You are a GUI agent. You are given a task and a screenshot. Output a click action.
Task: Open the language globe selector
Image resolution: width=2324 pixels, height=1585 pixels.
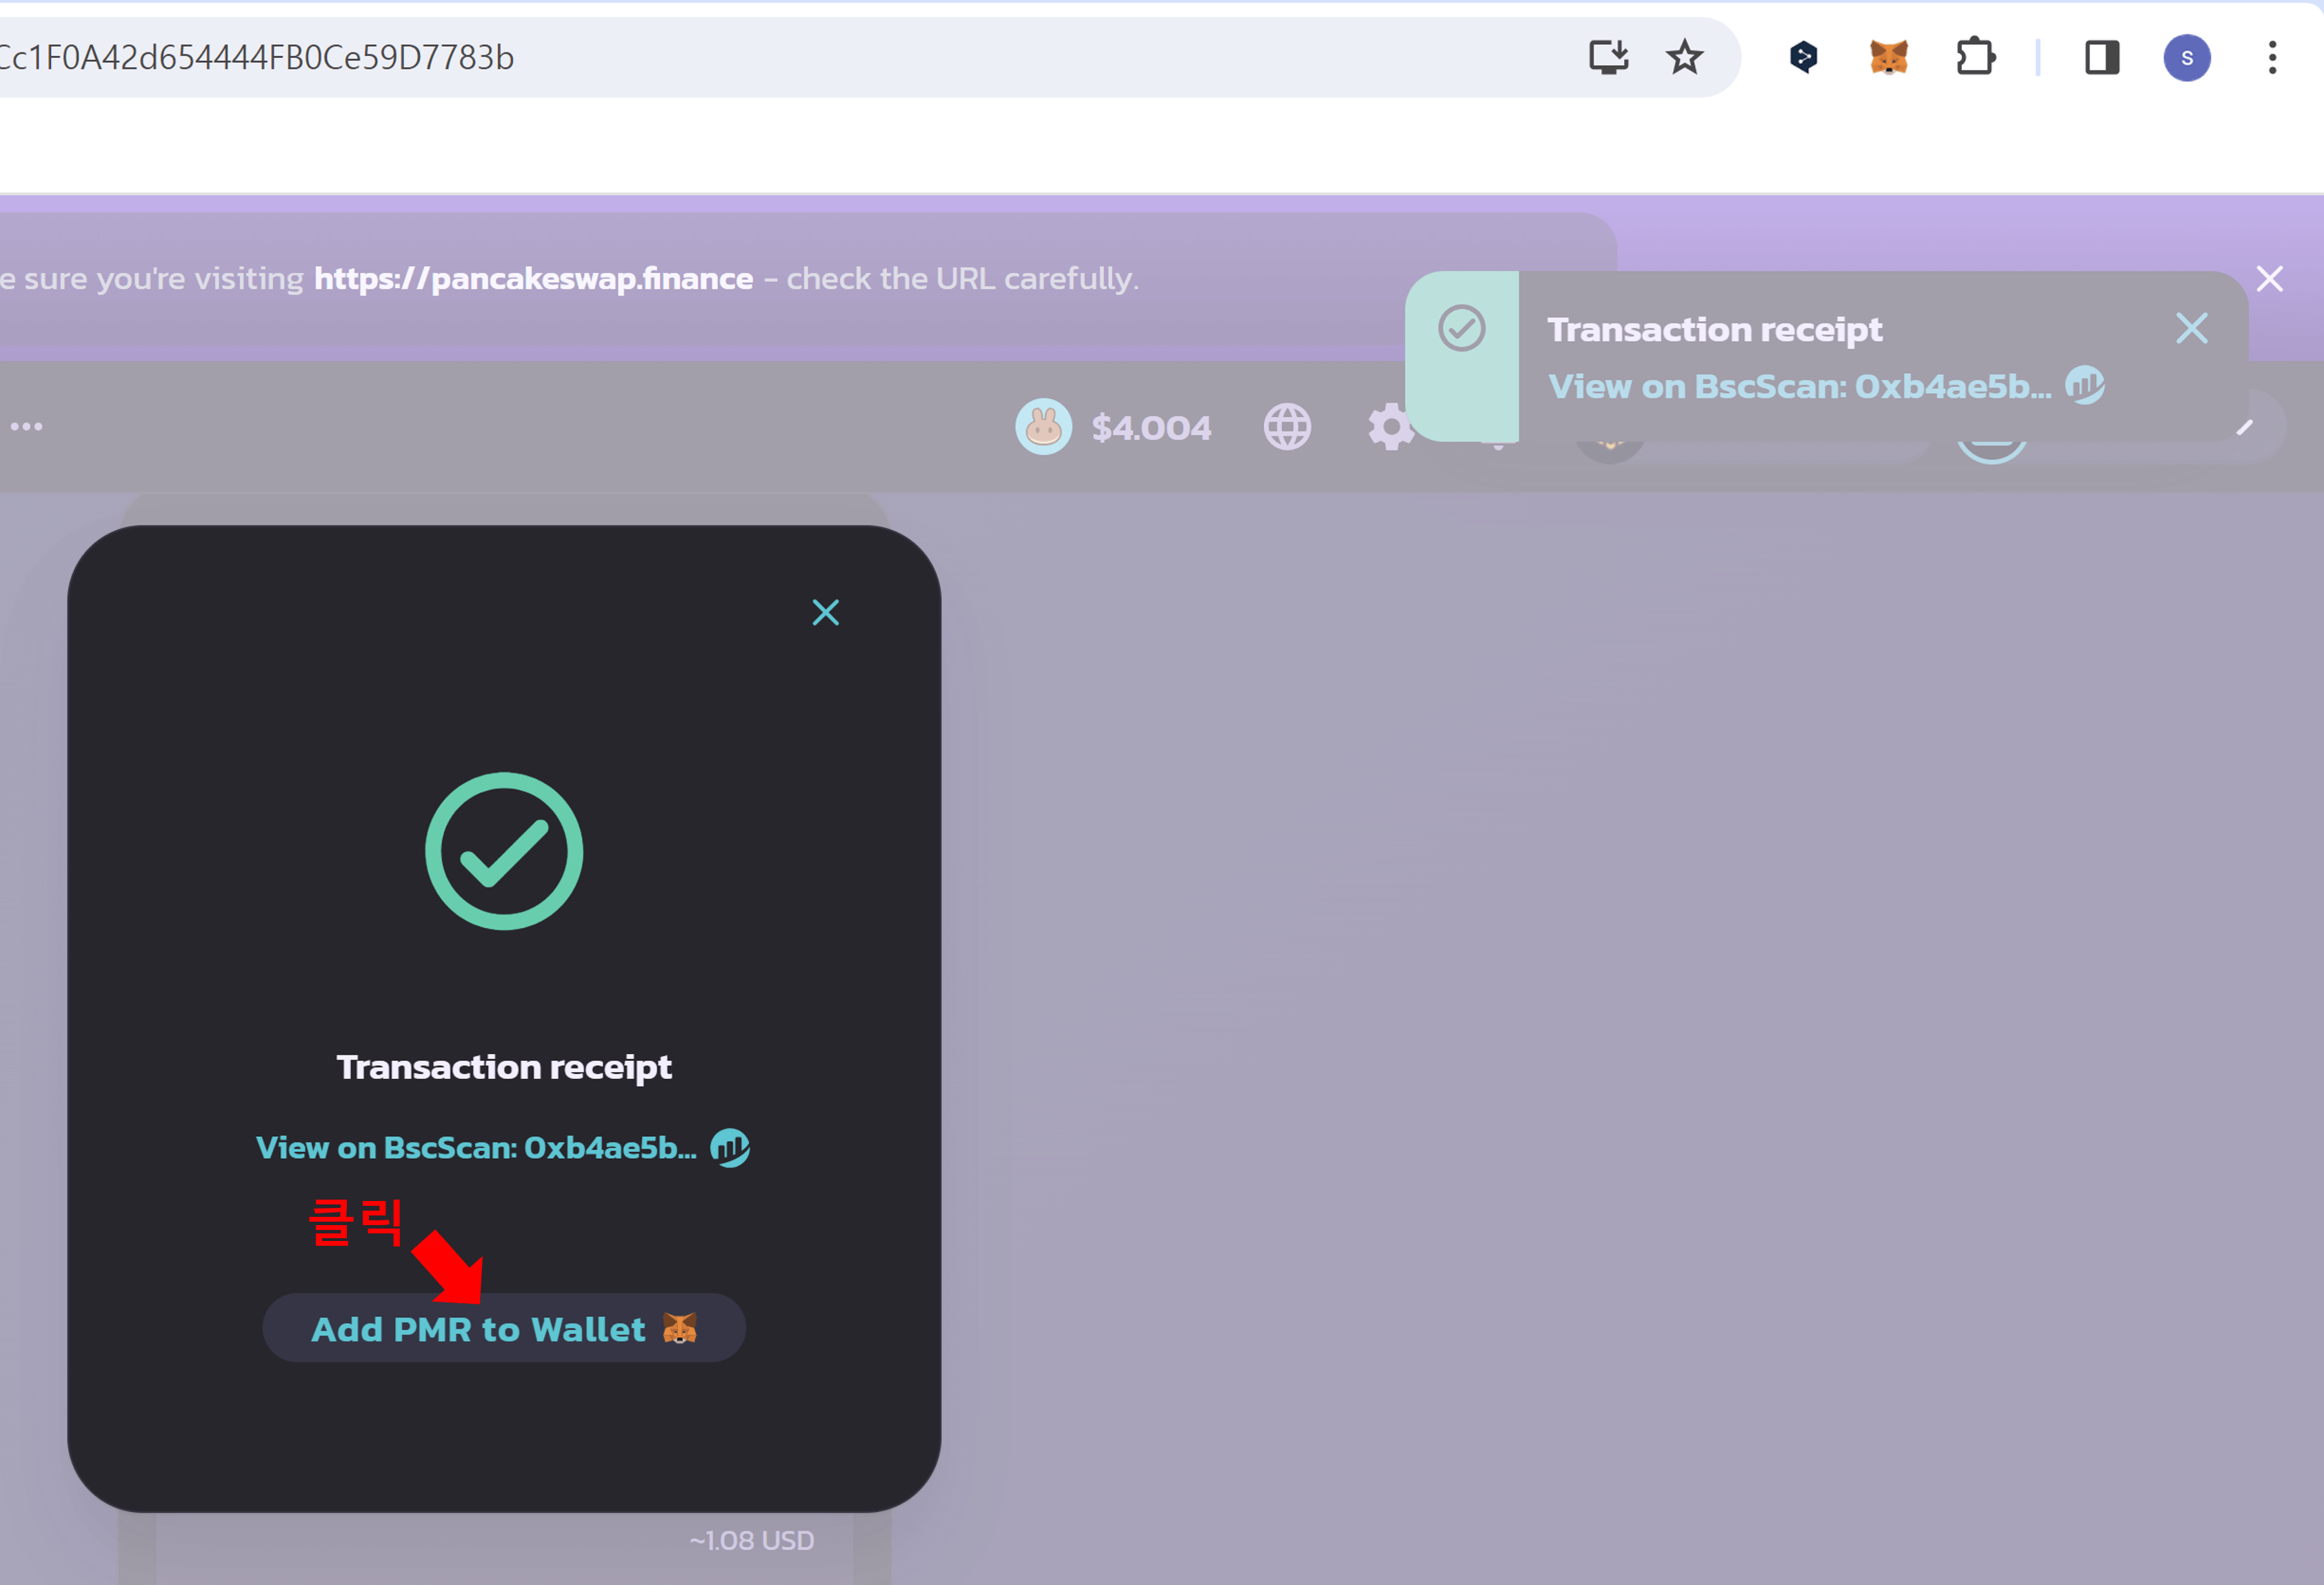(1287, 427)
